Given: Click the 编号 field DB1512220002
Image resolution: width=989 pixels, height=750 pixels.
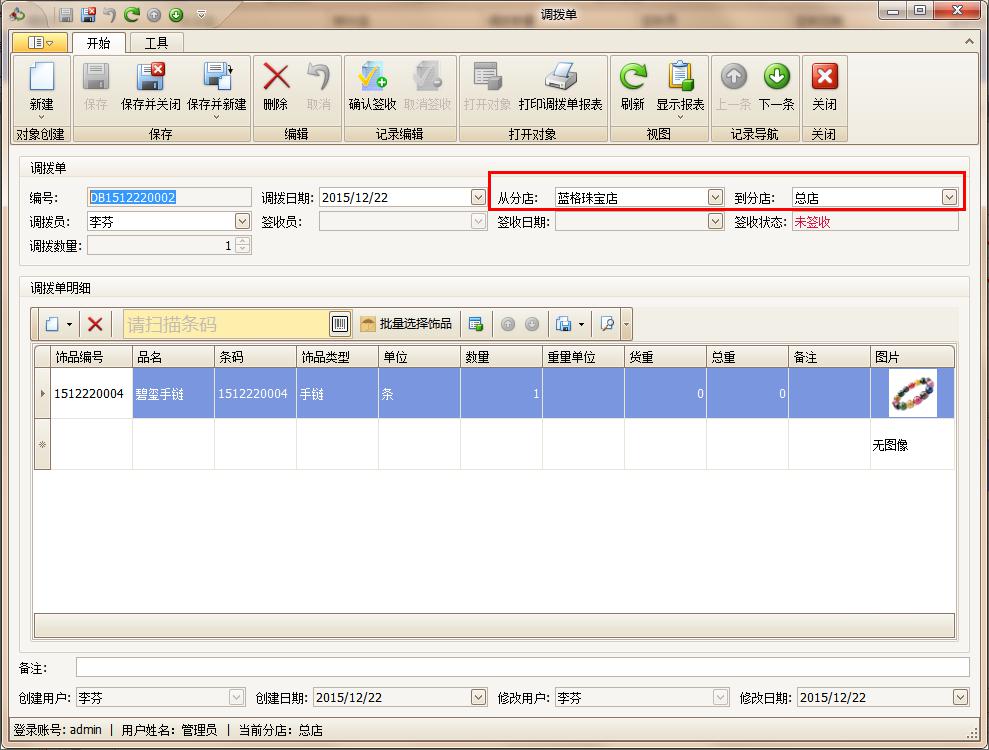Looking at the screenshot, I should (169, 197).
